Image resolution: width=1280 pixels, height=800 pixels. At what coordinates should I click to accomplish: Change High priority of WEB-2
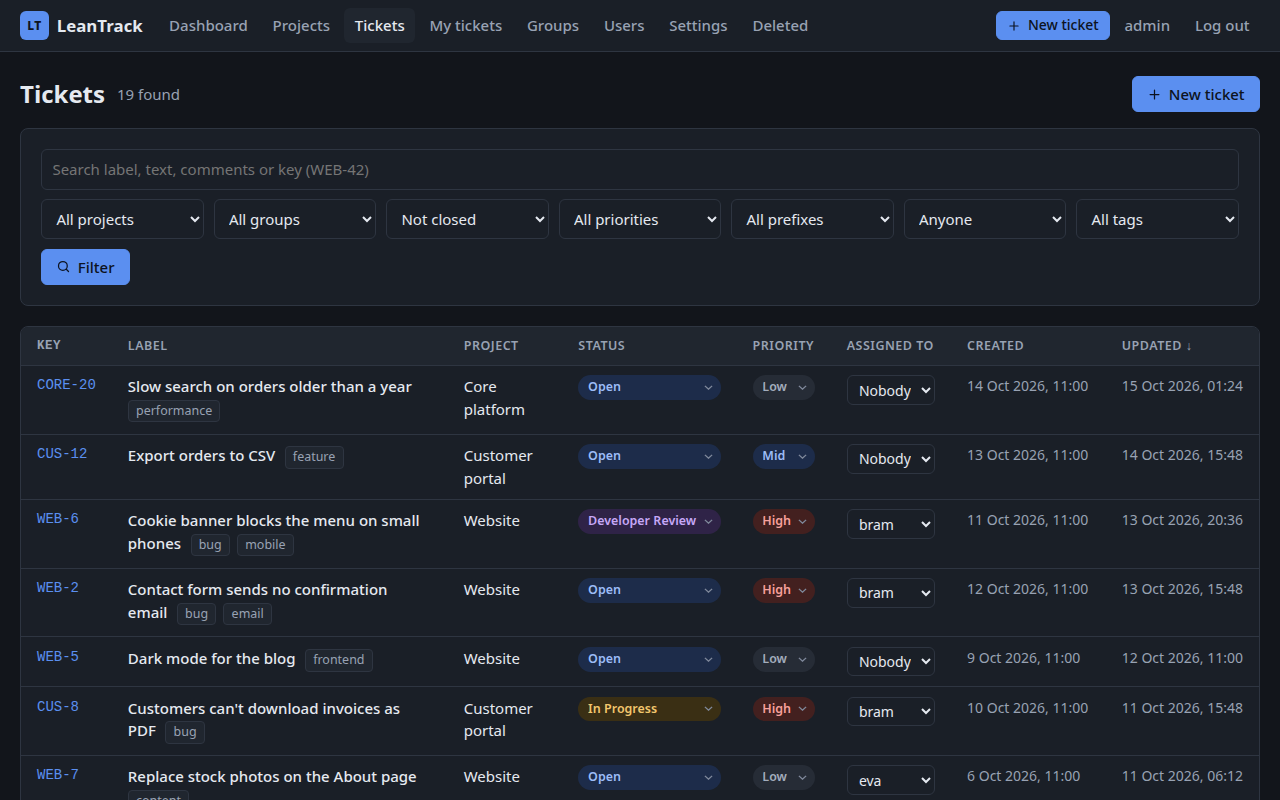tap(784, 590)
